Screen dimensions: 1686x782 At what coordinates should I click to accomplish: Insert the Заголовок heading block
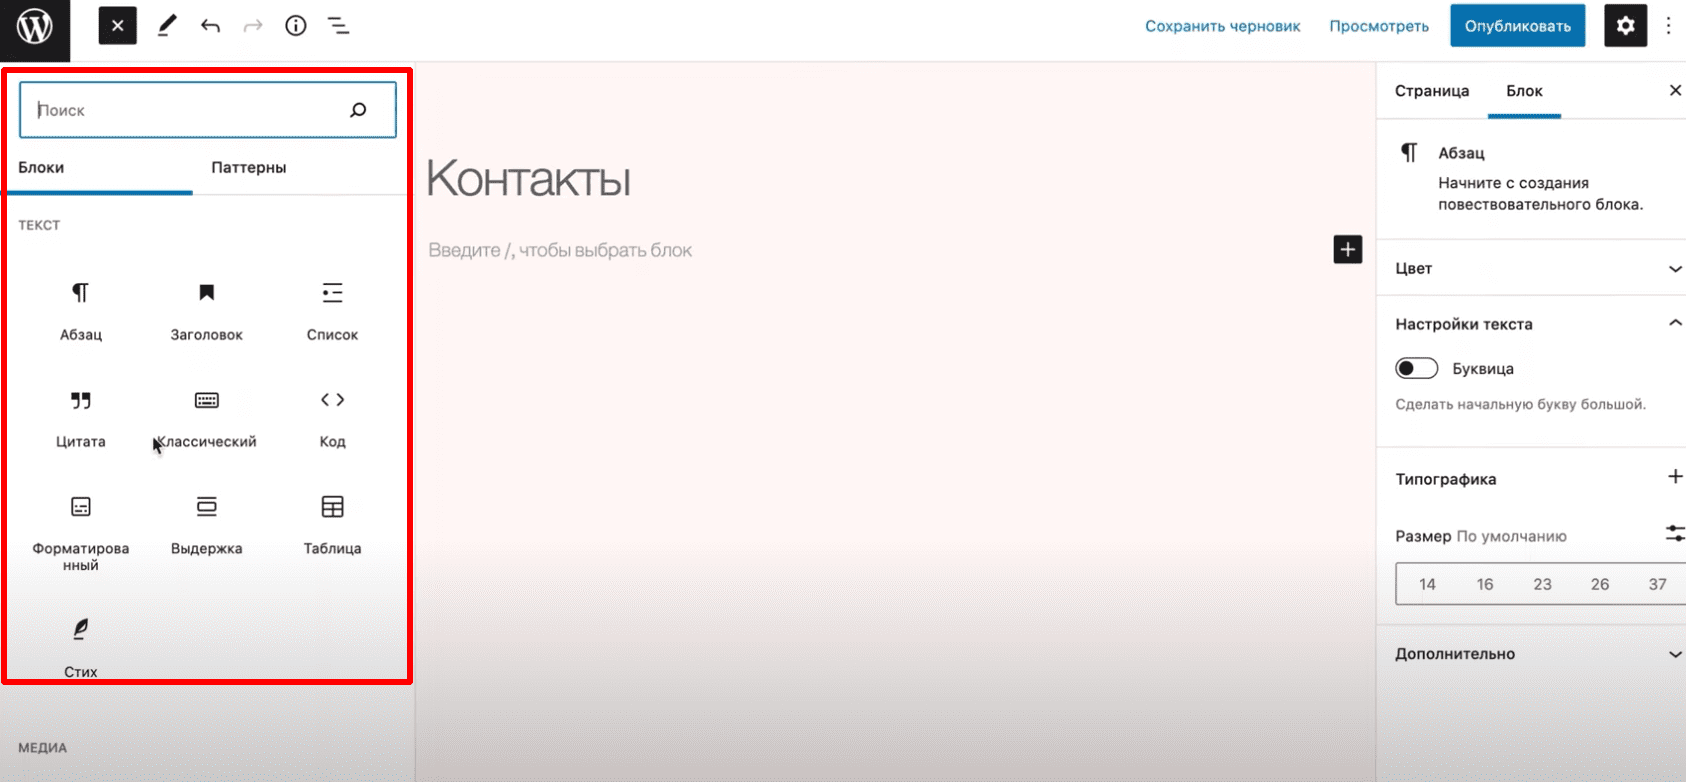[x=207, y=311]
